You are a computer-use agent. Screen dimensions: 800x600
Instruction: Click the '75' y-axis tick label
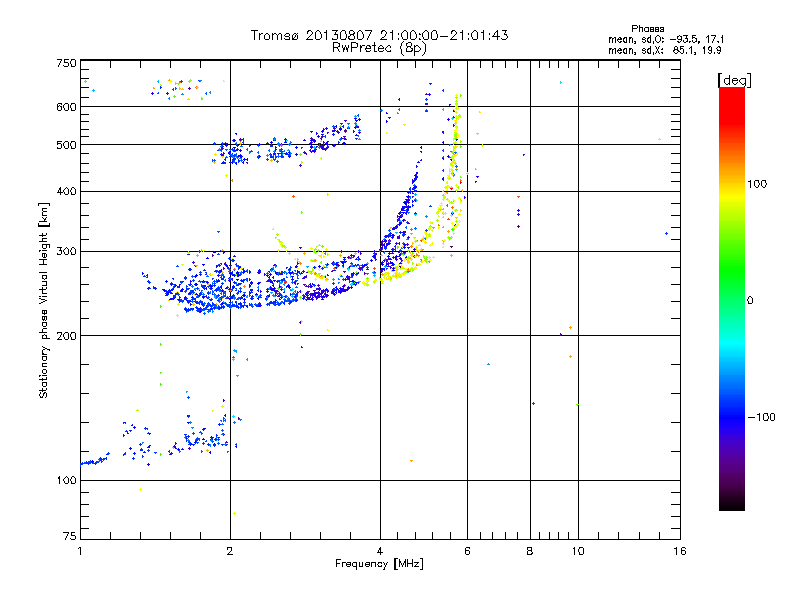70,536
